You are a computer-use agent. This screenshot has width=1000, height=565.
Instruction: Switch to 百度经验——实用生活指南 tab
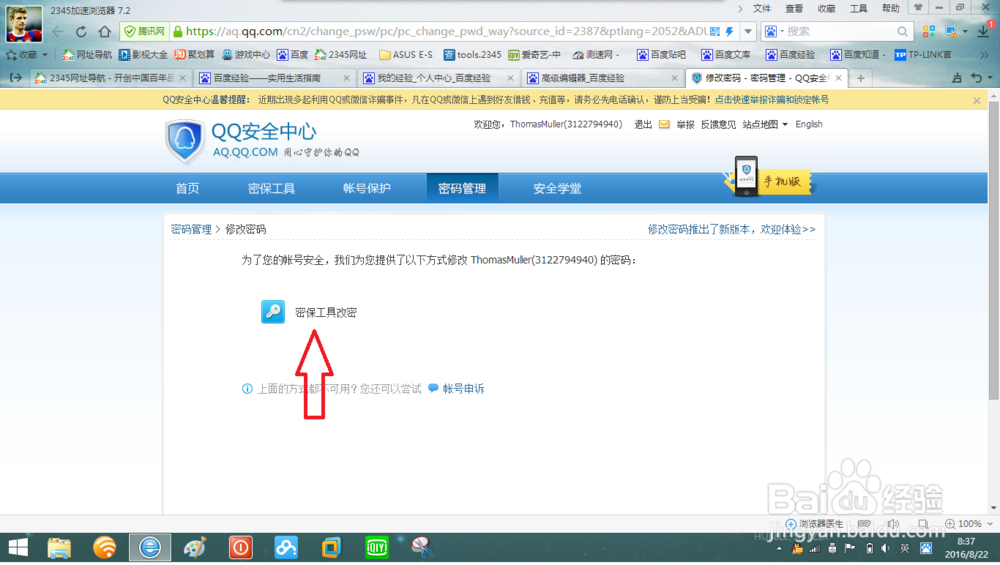274,78
